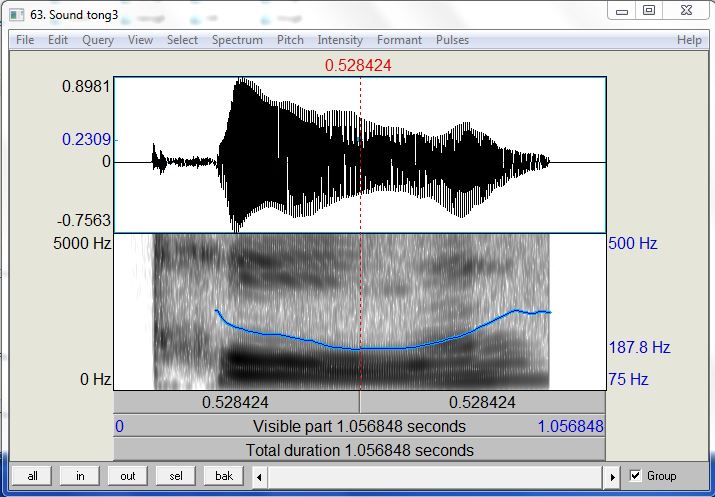715x497 pixels.
Task: Open the Help menu
Action: [x=689, y=40]
